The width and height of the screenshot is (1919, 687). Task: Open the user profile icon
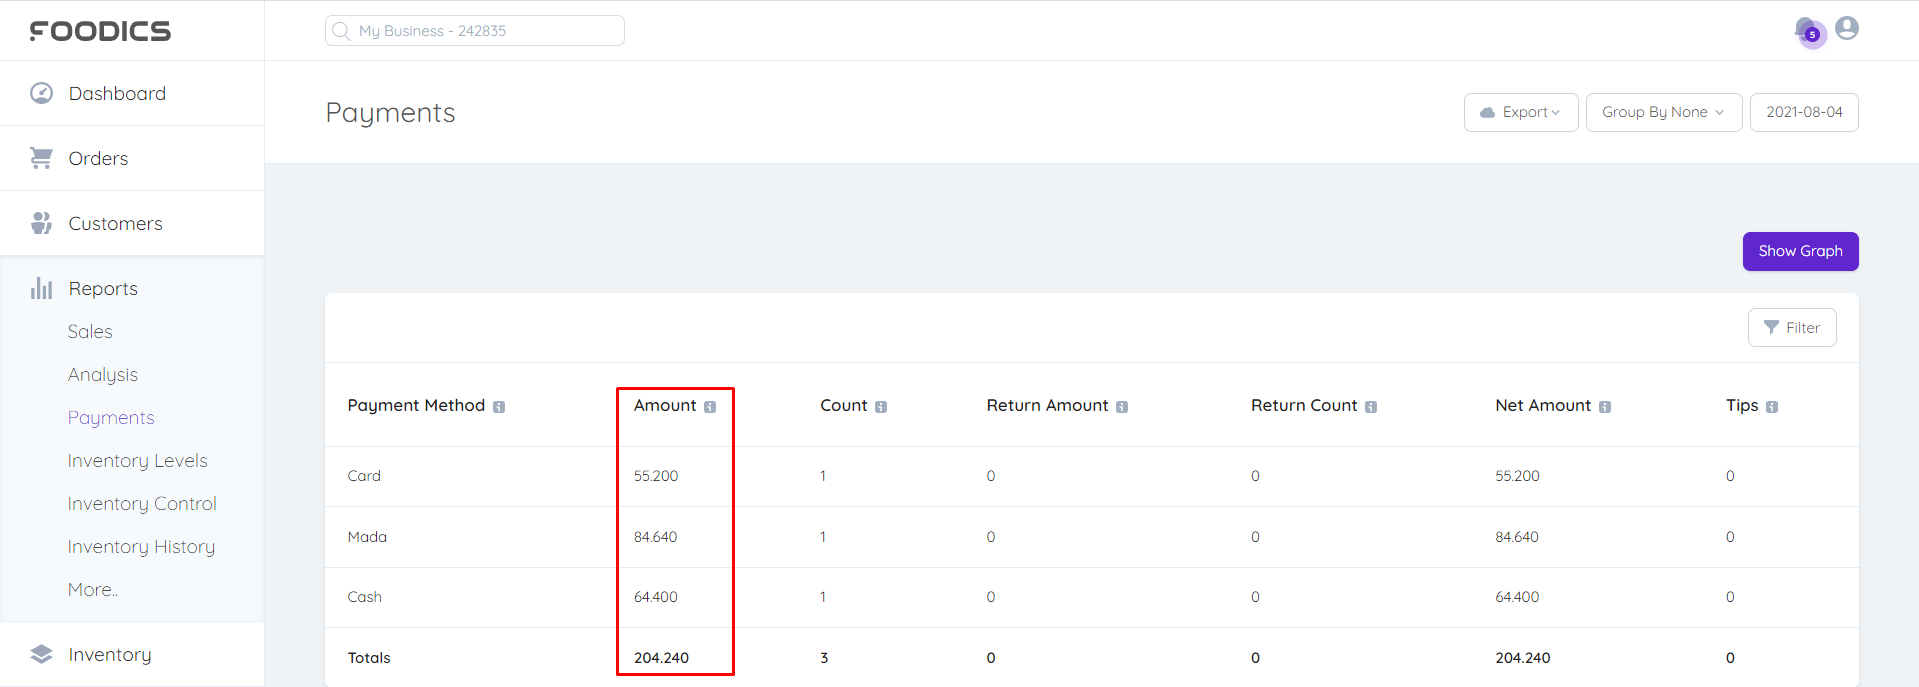pyautogui.click(x=1847, y=28)
